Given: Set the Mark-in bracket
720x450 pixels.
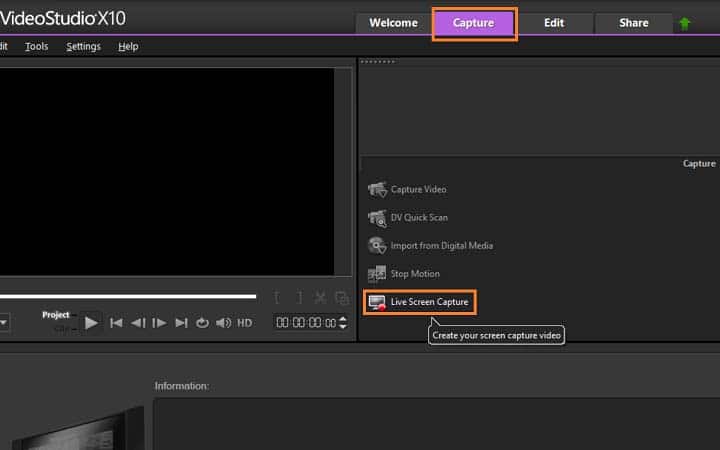Looking at the screenshot, I should click(277, 298).
